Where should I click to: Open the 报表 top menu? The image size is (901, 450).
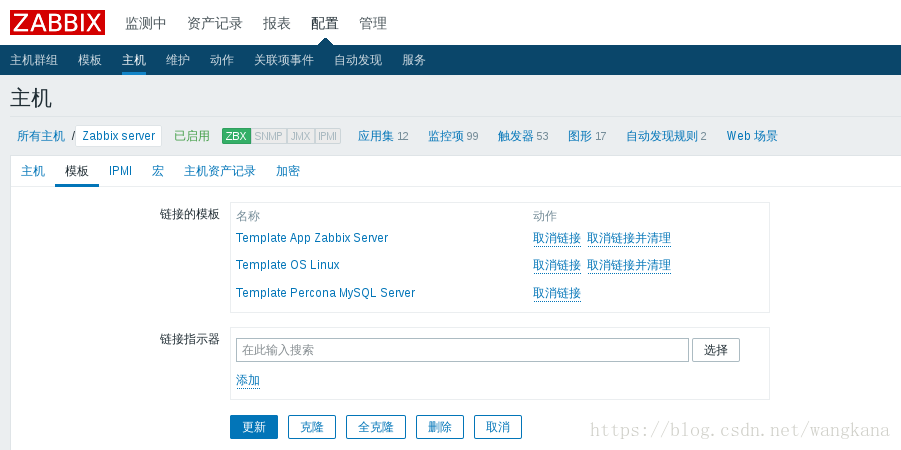pos(277,24)
